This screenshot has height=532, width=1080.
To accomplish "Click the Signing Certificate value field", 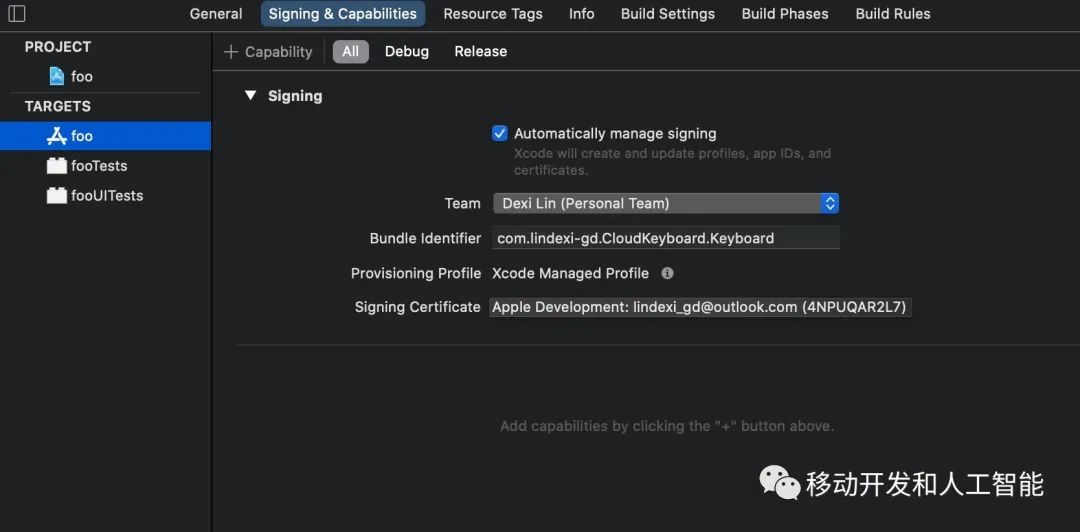I will point(700,307).
